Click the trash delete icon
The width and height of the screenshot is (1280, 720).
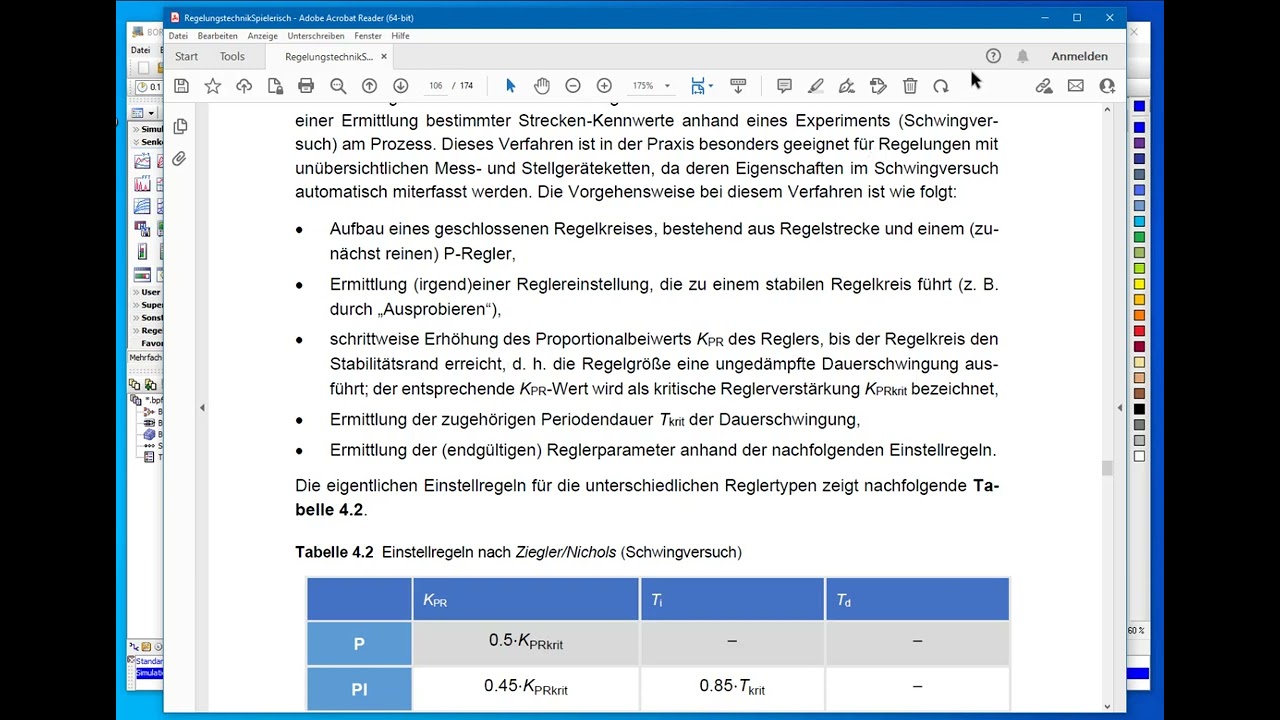(x=910, y=86)
